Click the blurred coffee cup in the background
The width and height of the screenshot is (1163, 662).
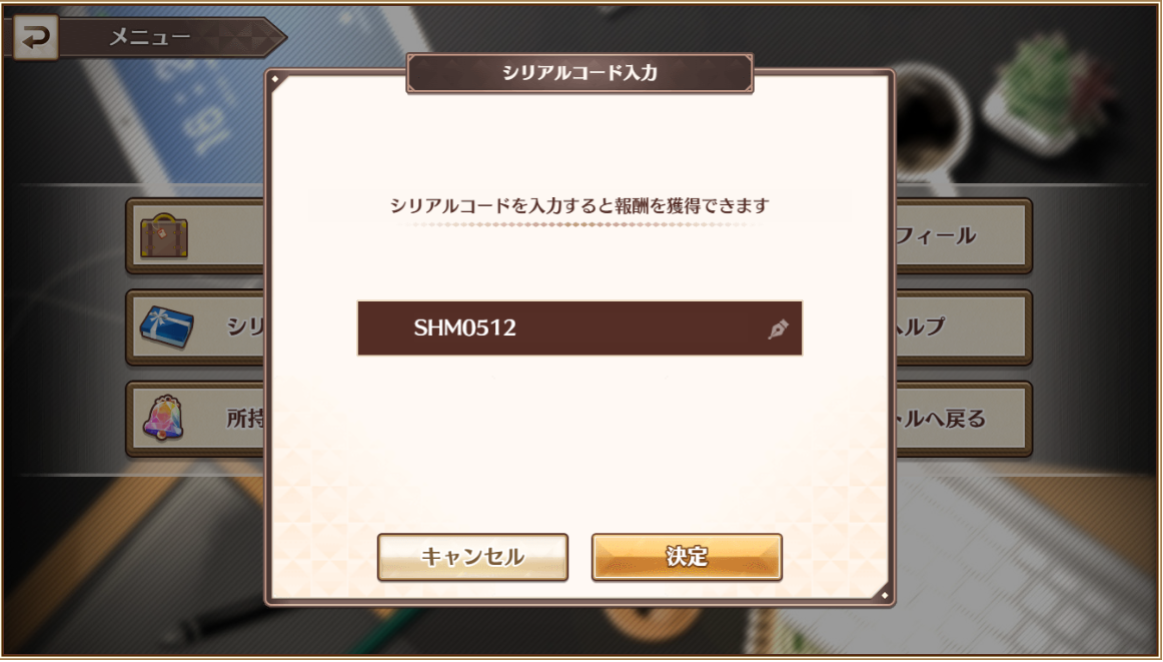931,119
